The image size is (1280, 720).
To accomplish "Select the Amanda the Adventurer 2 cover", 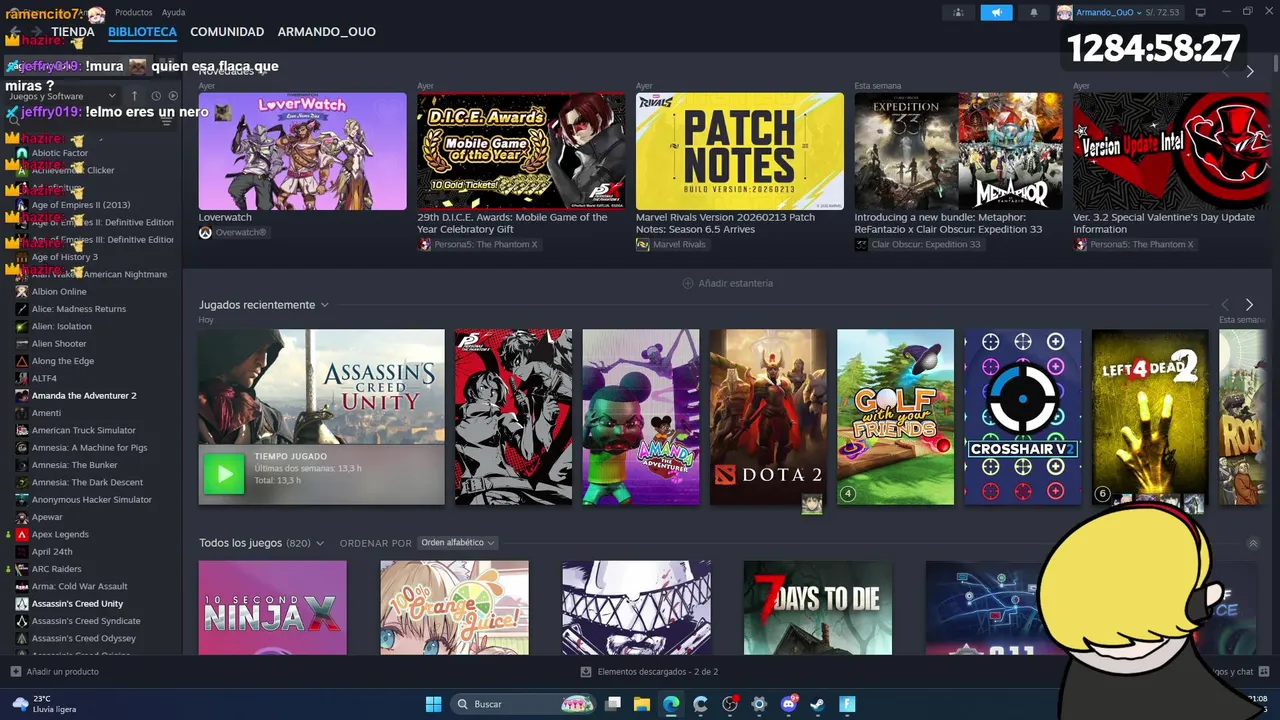I will tap(641, 417).
